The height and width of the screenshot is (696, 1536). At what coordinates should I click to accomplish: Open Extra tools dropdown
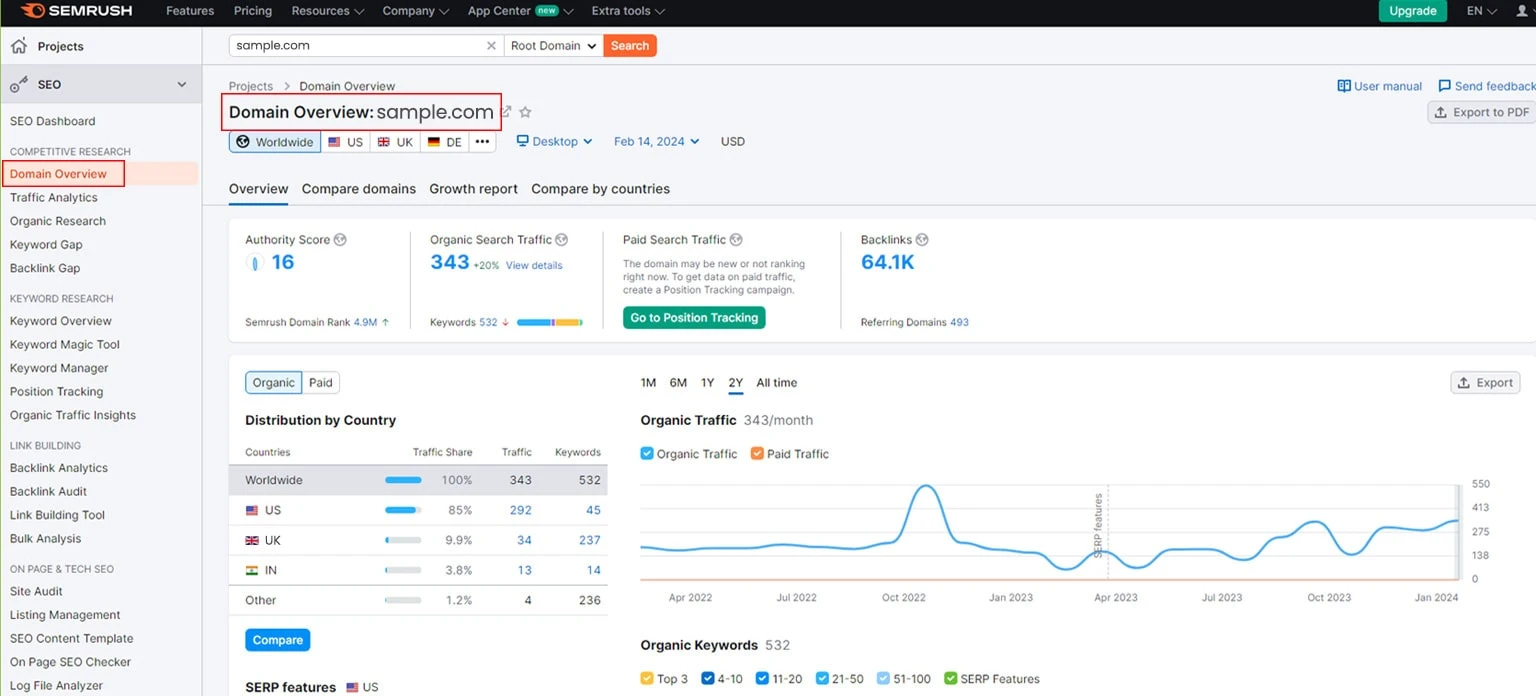[628, 11]
